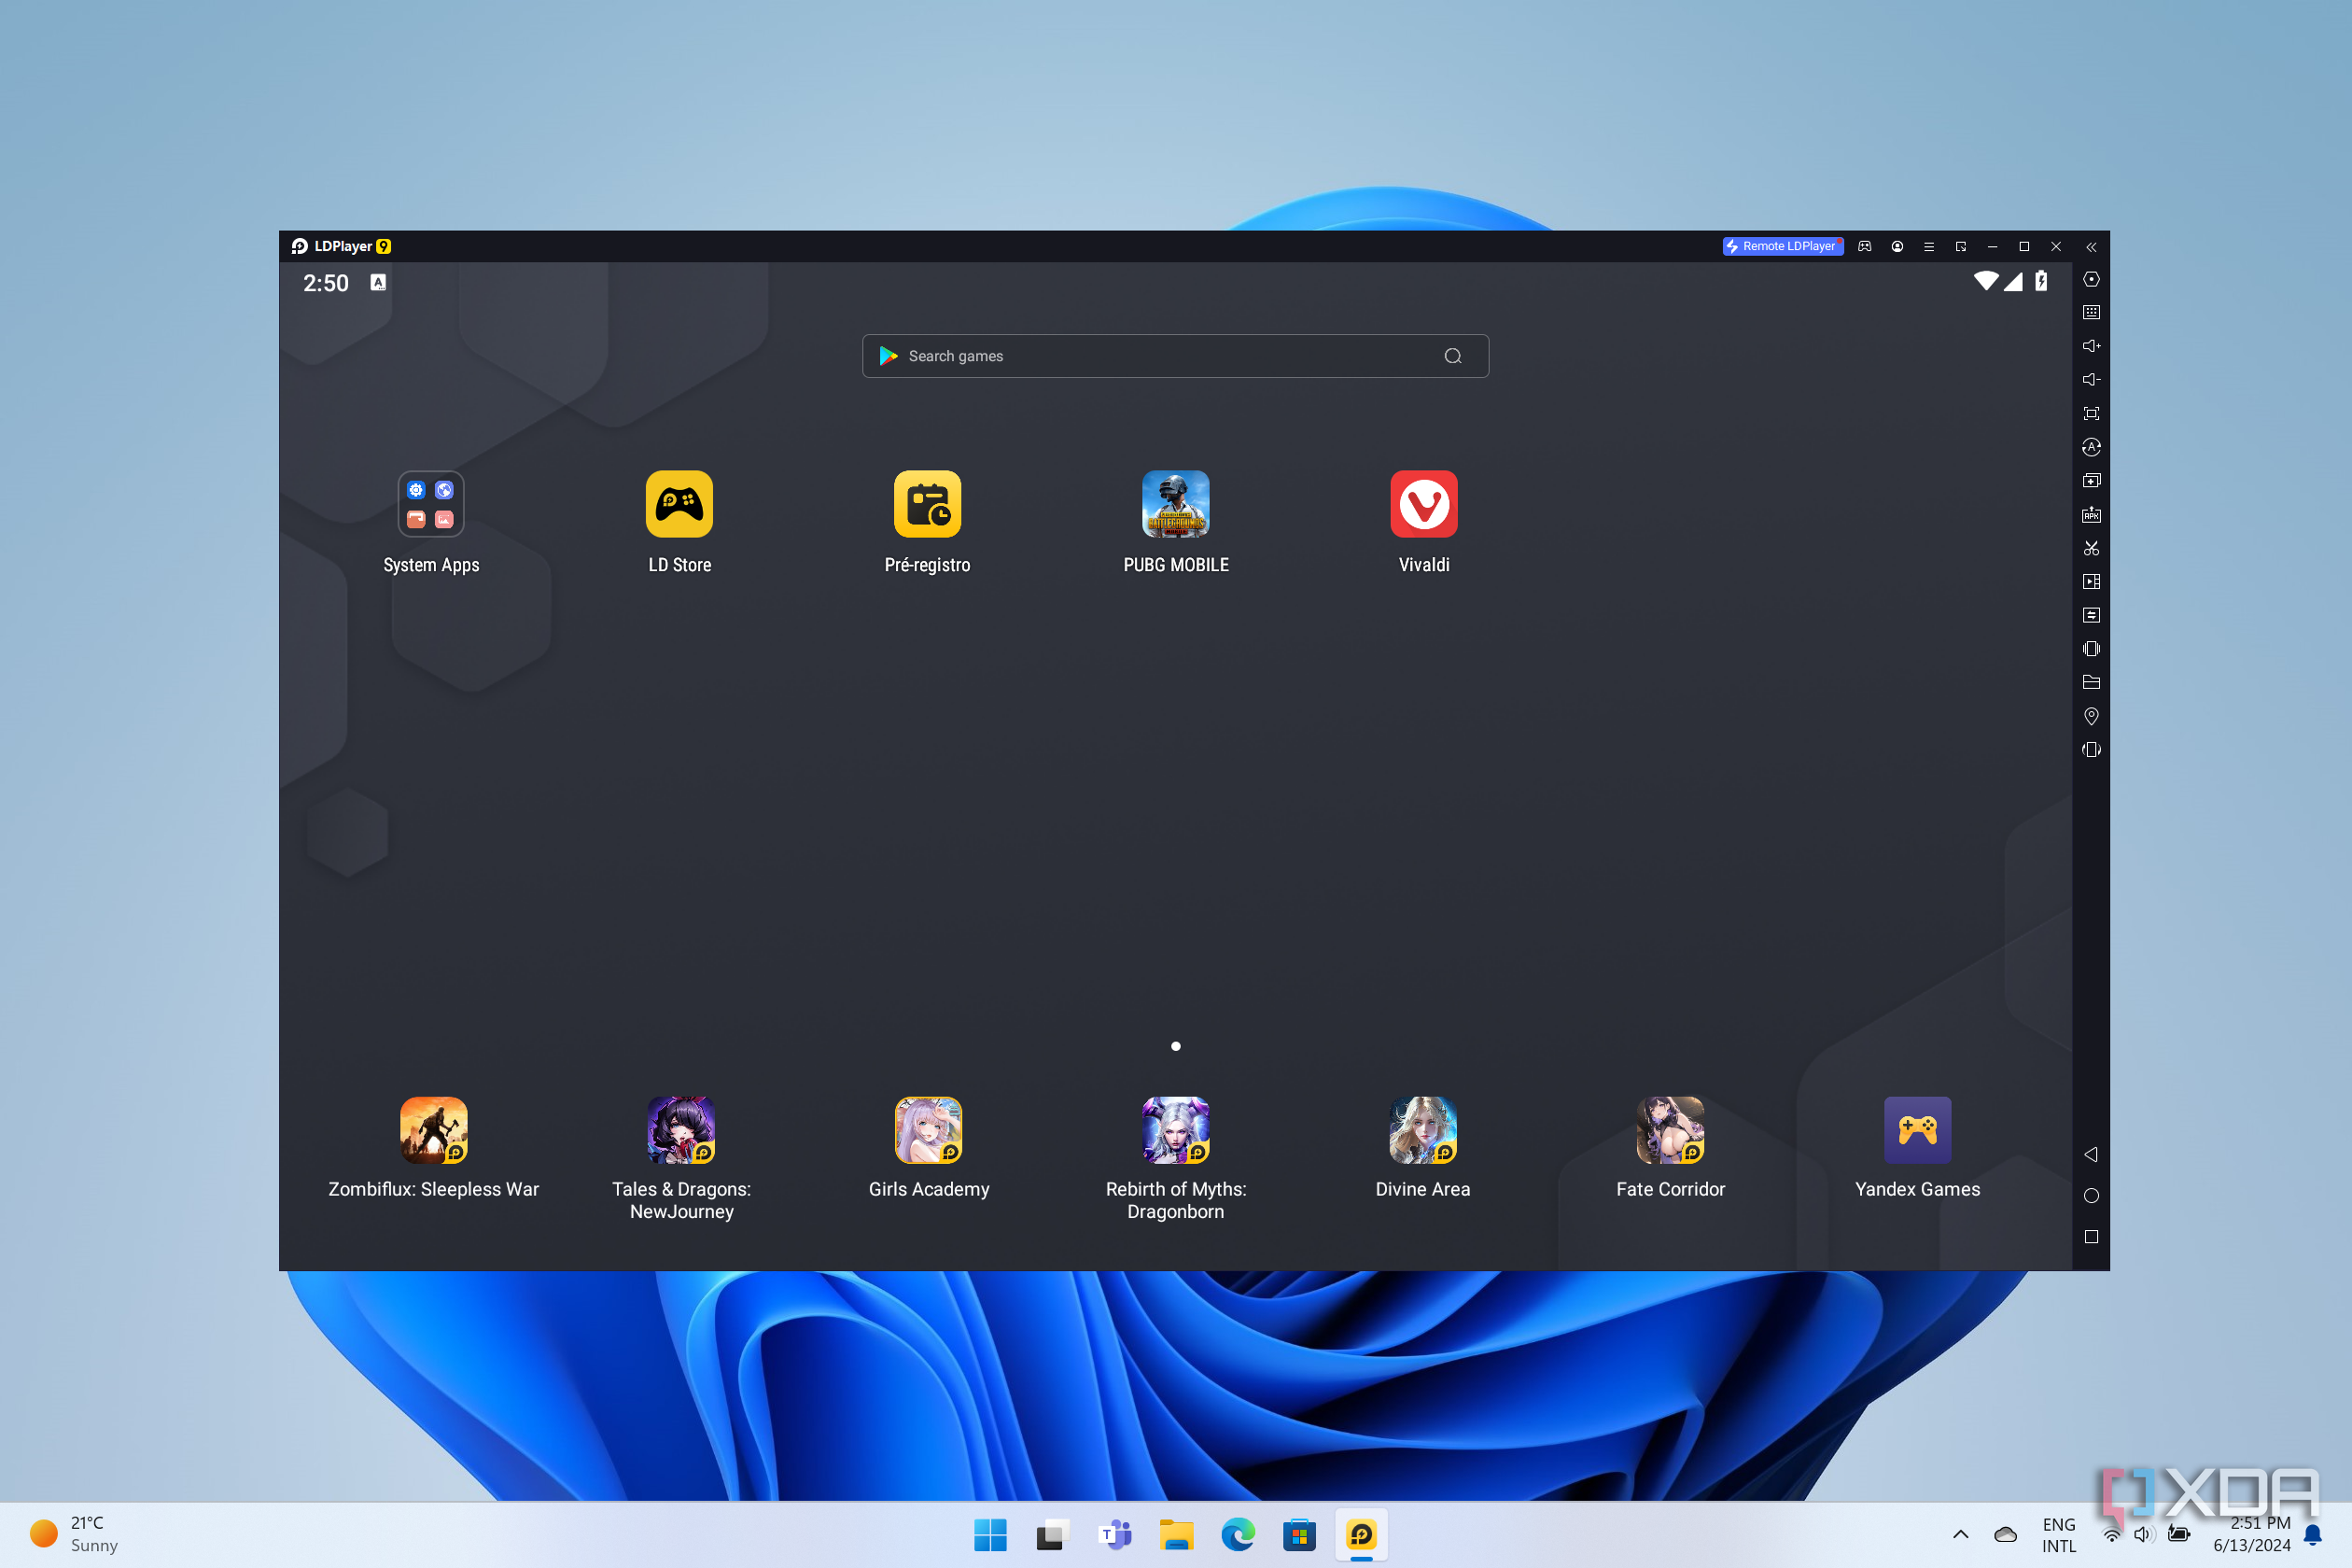Open the multi-instance manager sidebar icon
Screen dimensions: 2352x1568
tap(2090, 480)
